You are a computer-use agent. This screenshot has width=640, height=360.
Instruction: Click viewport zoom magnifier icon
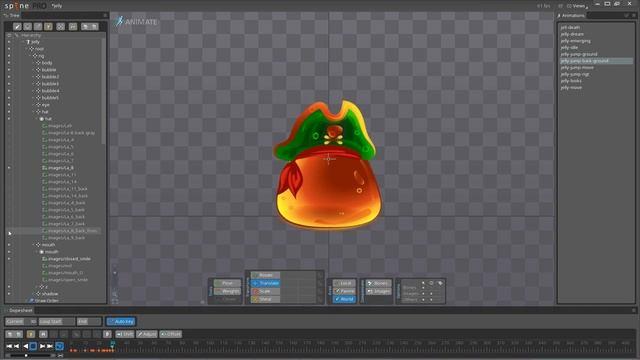[115, 293]
